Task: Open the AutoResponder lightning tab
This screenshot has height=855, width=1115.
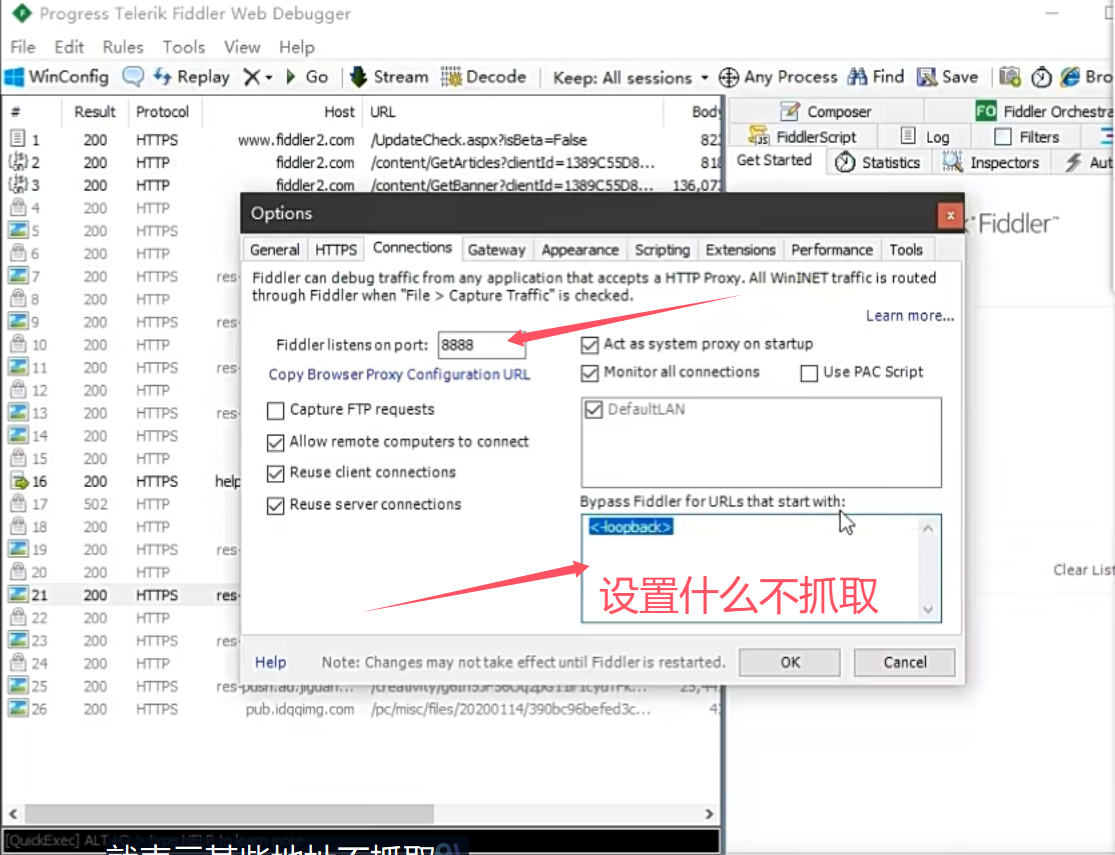Action: (x=1089, y=163)
